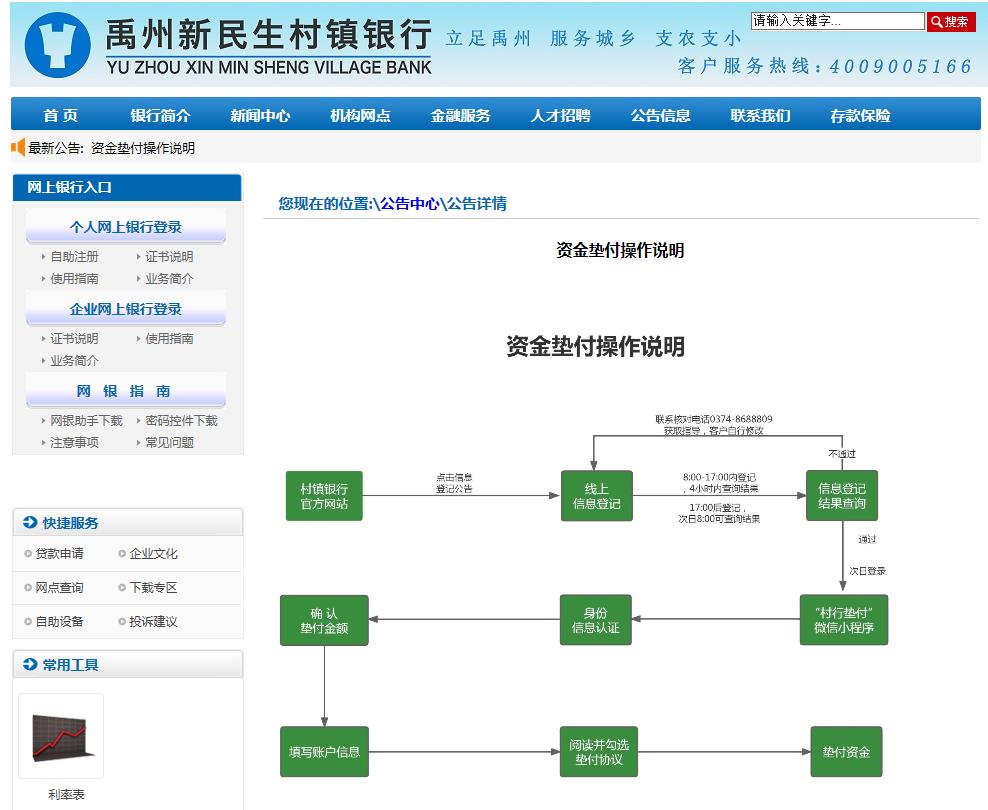988x810 pixels.
Task: Click the arrow icon beside 快捷服务
Action: [x=30, y=523]
